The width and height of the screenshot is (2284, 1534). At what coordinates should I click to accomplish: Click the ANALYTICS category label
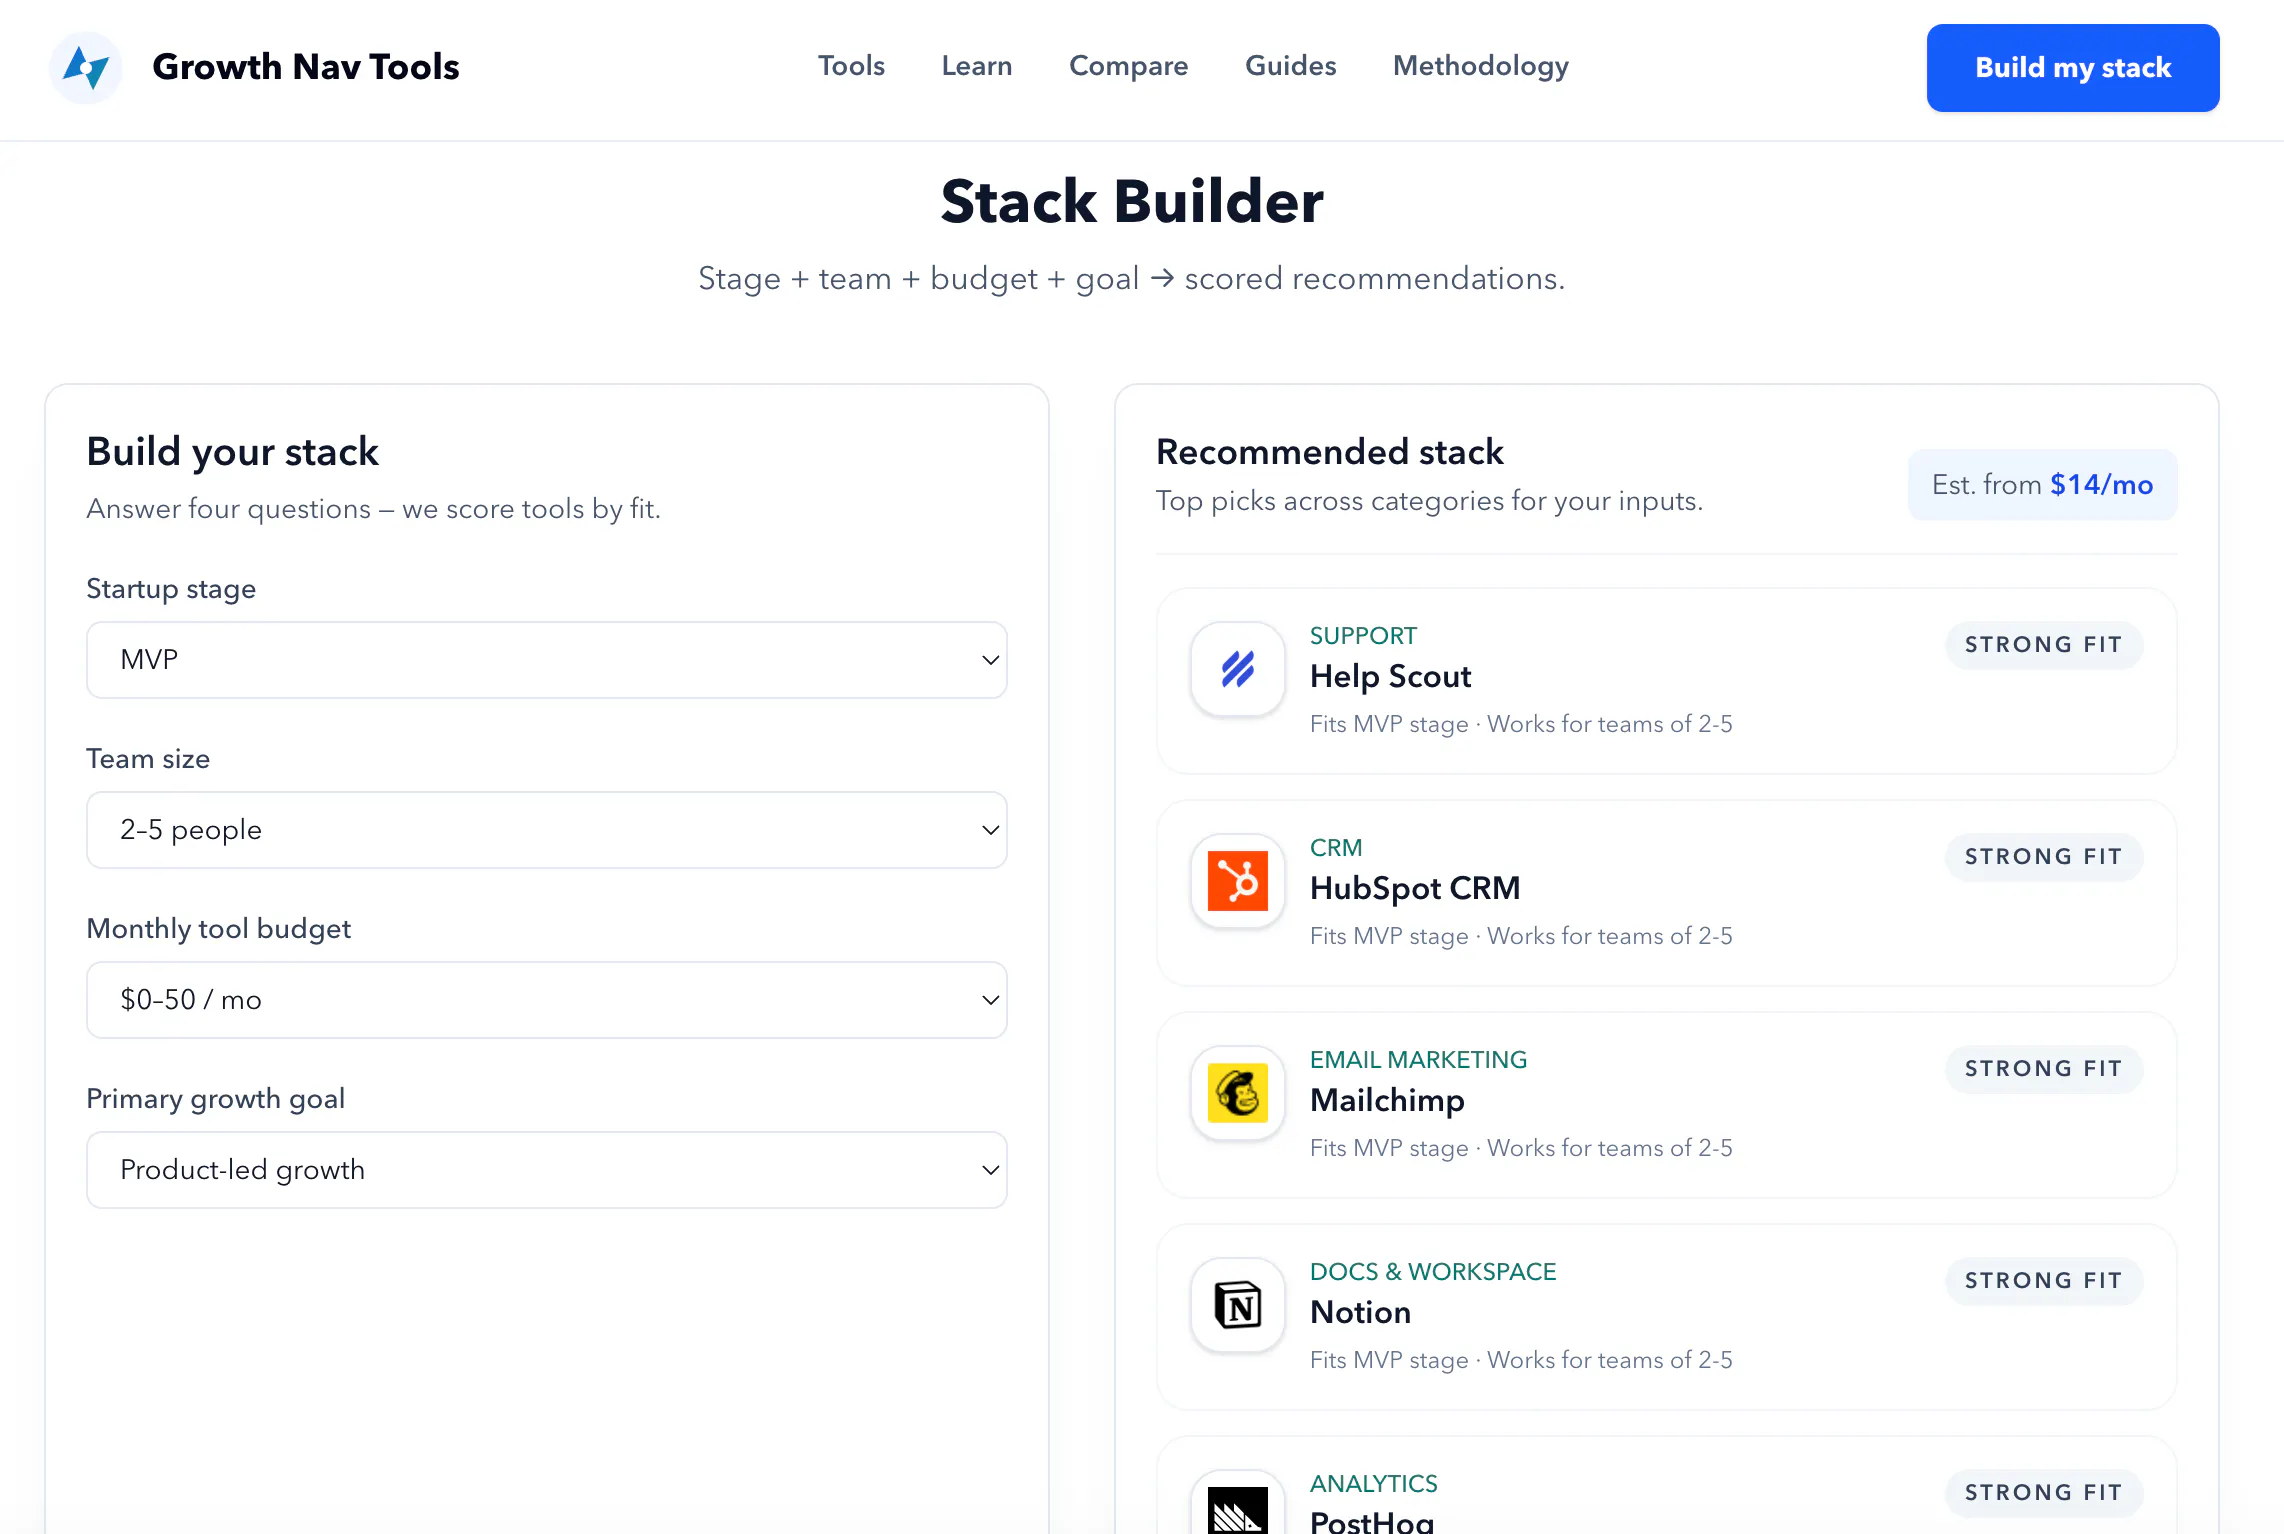1374,1484
